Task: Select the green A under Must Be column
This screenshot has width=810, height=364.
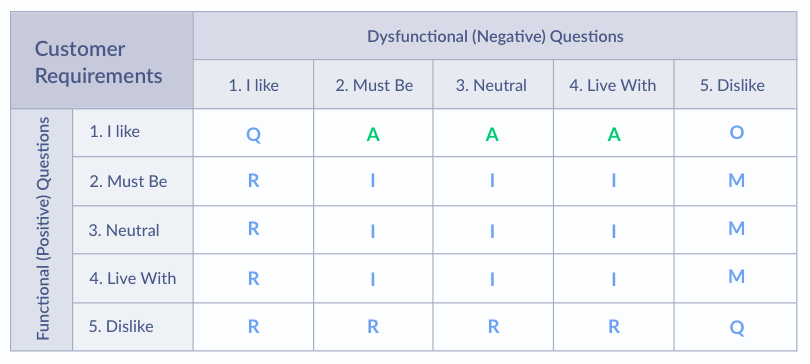Action: coord(373,134)
